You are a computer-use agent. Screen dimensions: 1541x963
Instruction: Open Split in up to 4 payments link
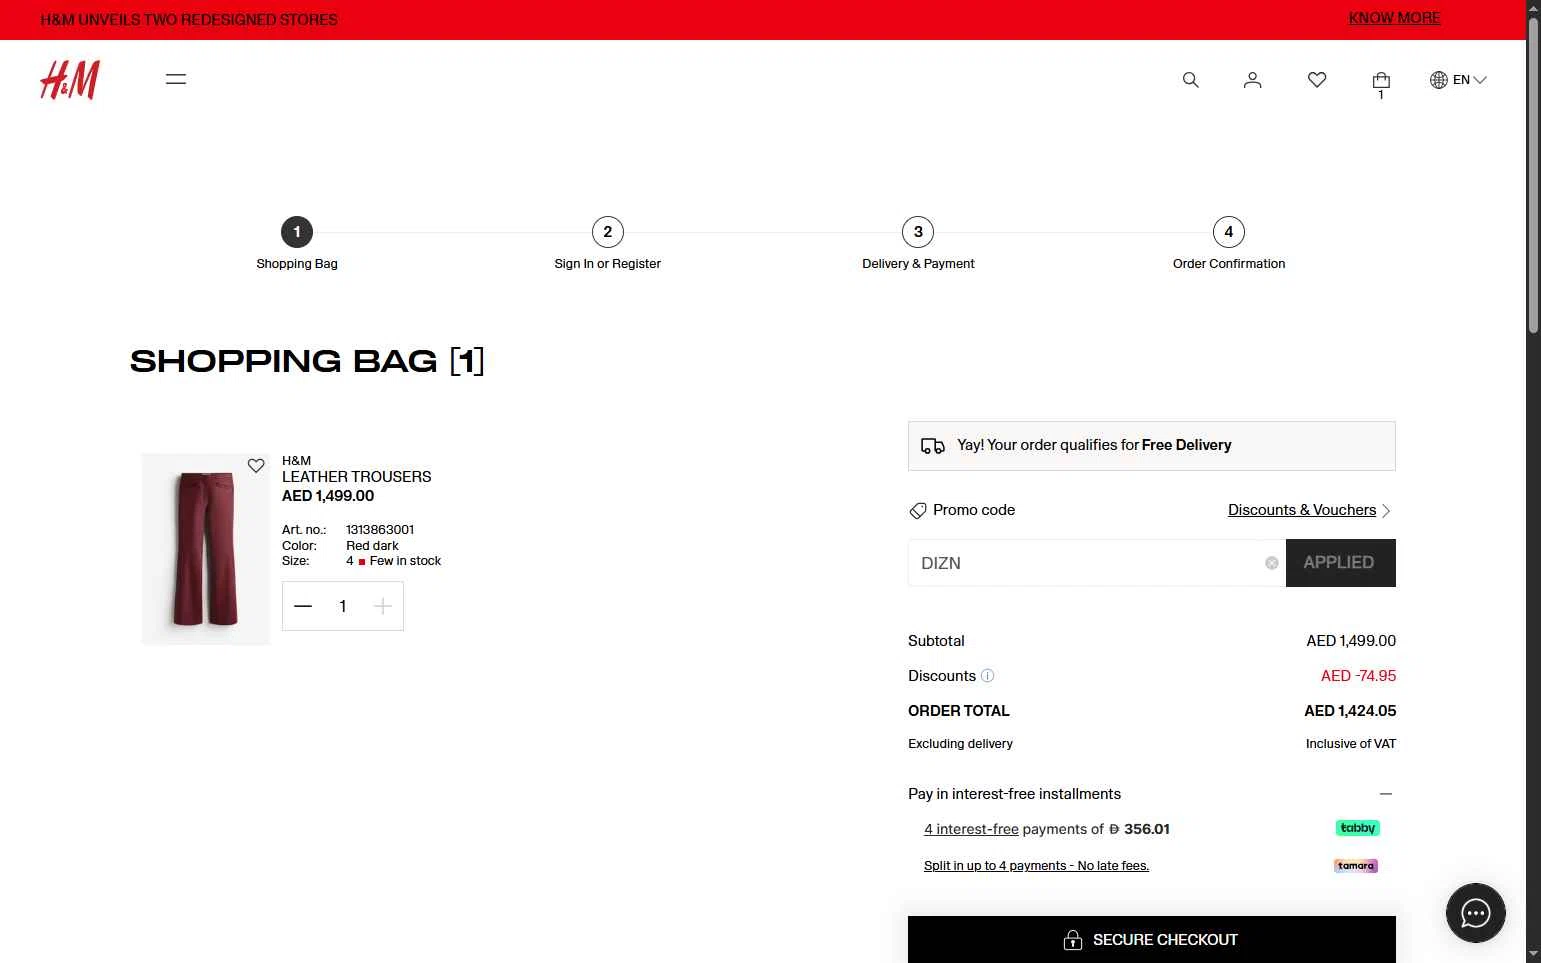pyautogui.click(x=1036, y=866)
